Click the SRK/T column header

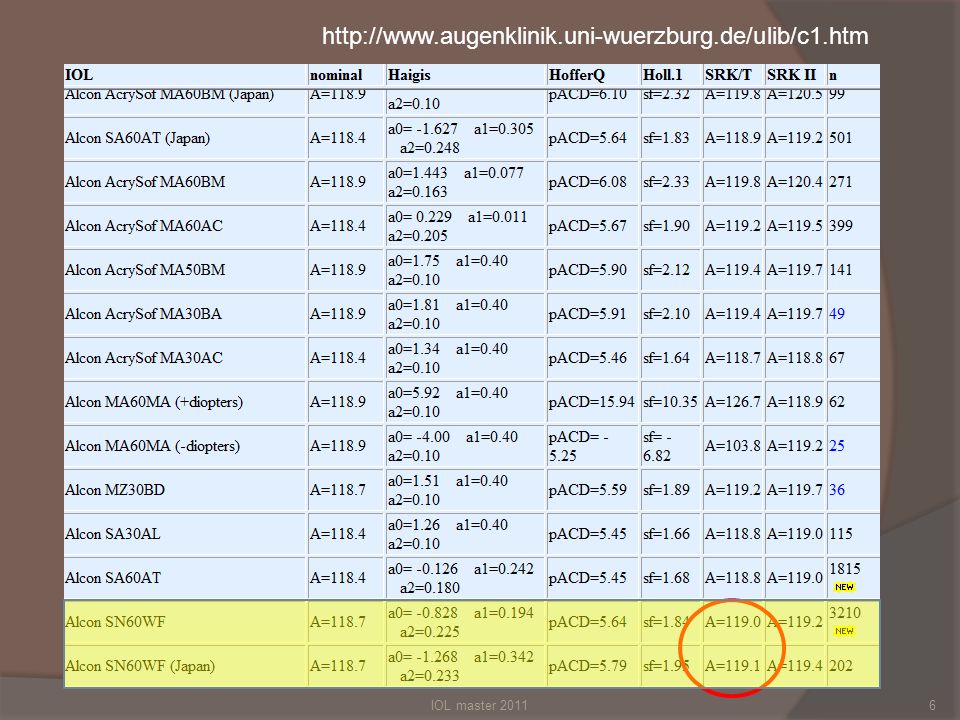coord(728,75)
